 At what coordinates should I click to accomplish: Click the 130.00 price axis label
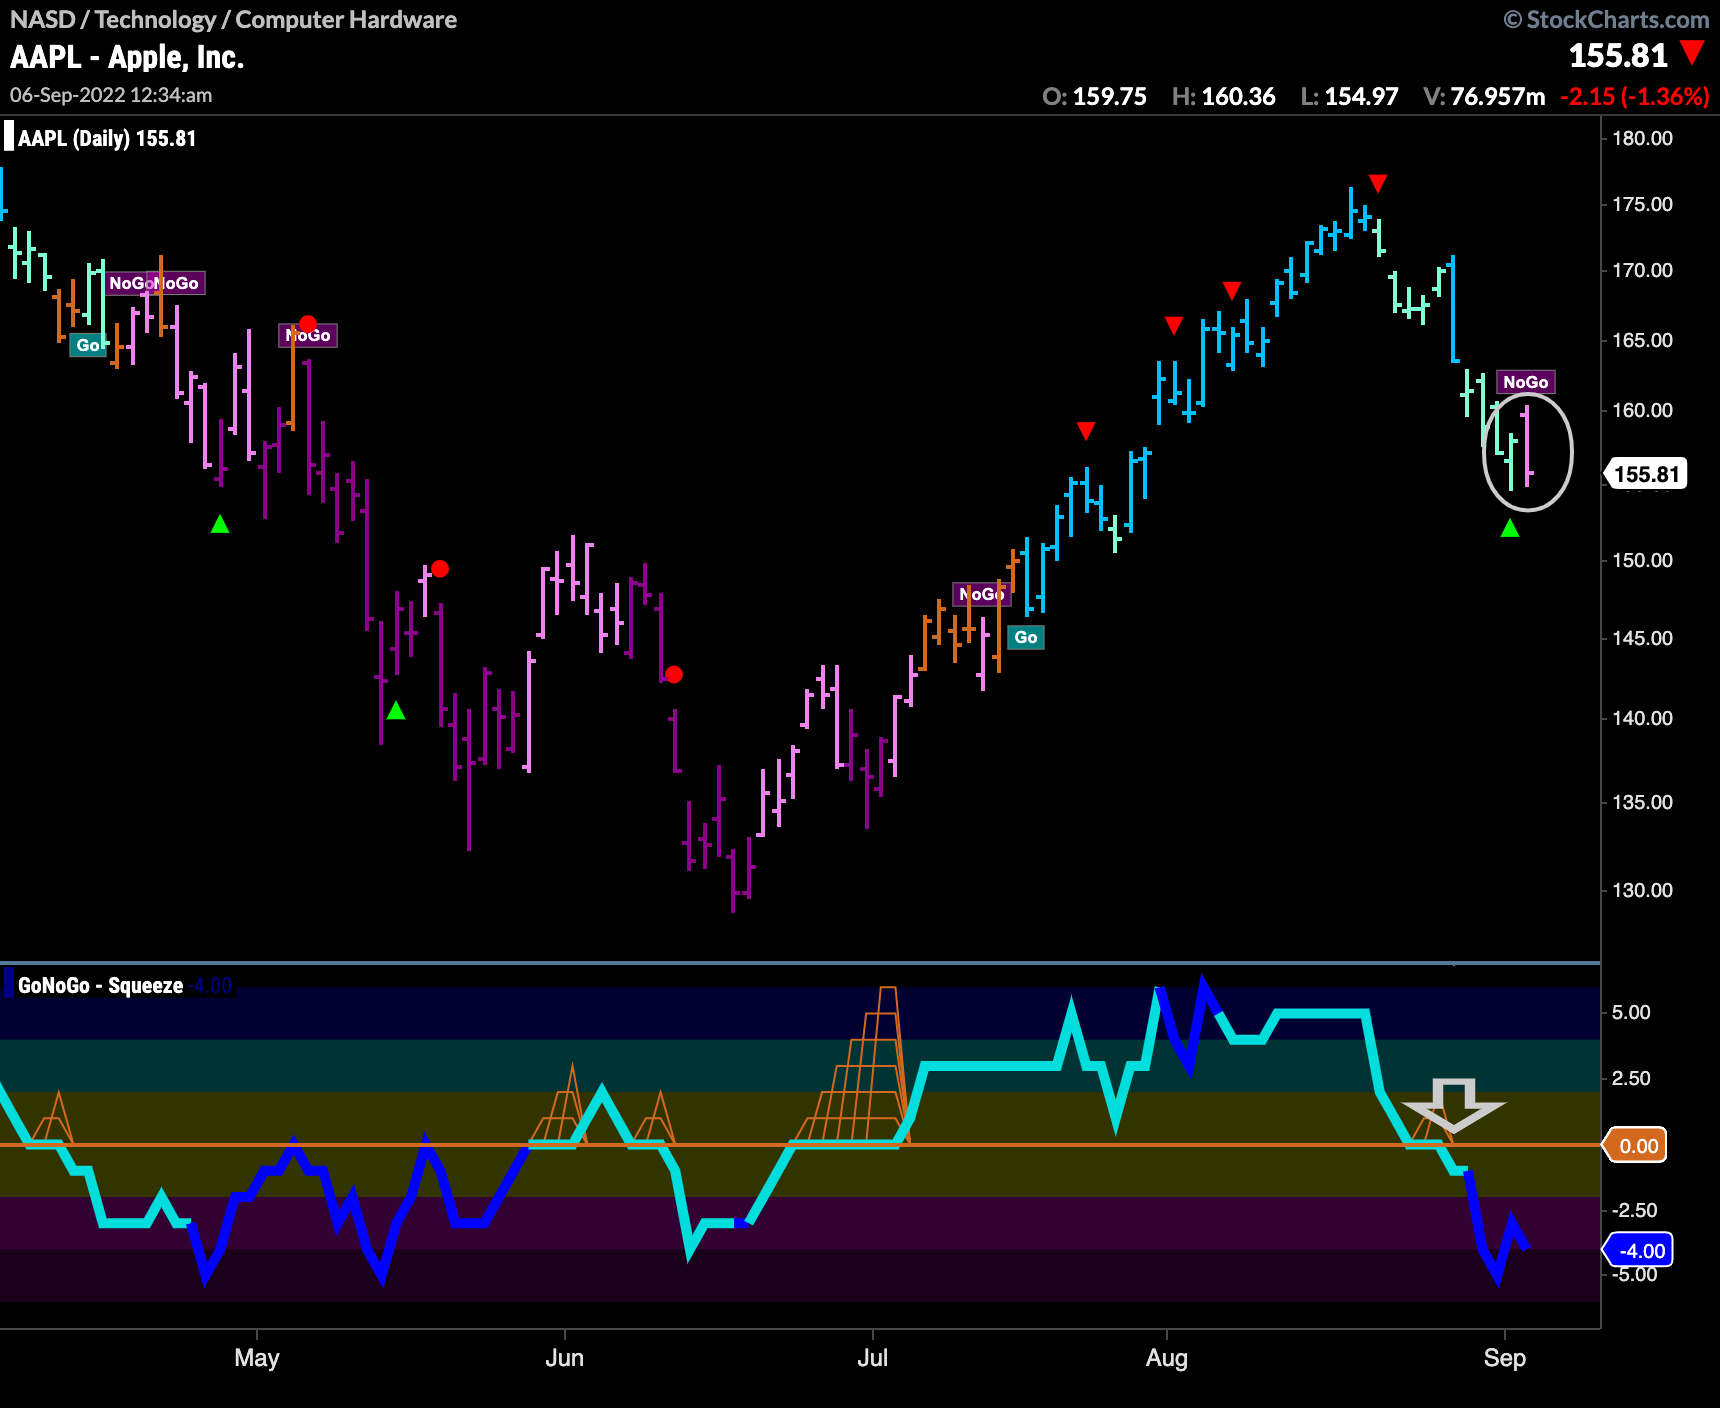tap(1642, 890)
